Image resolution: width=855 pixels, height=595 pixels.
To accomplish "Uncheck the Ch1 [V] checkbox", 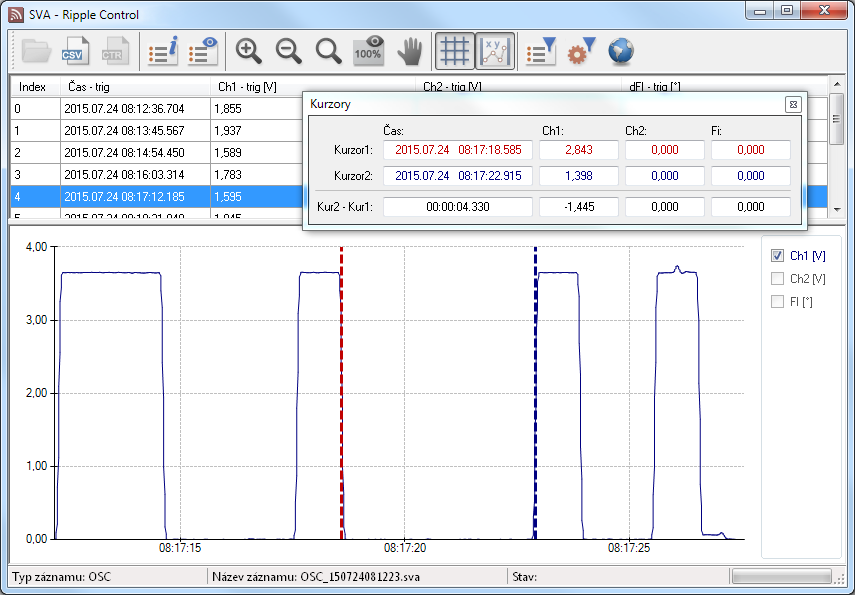I will 777,256.
